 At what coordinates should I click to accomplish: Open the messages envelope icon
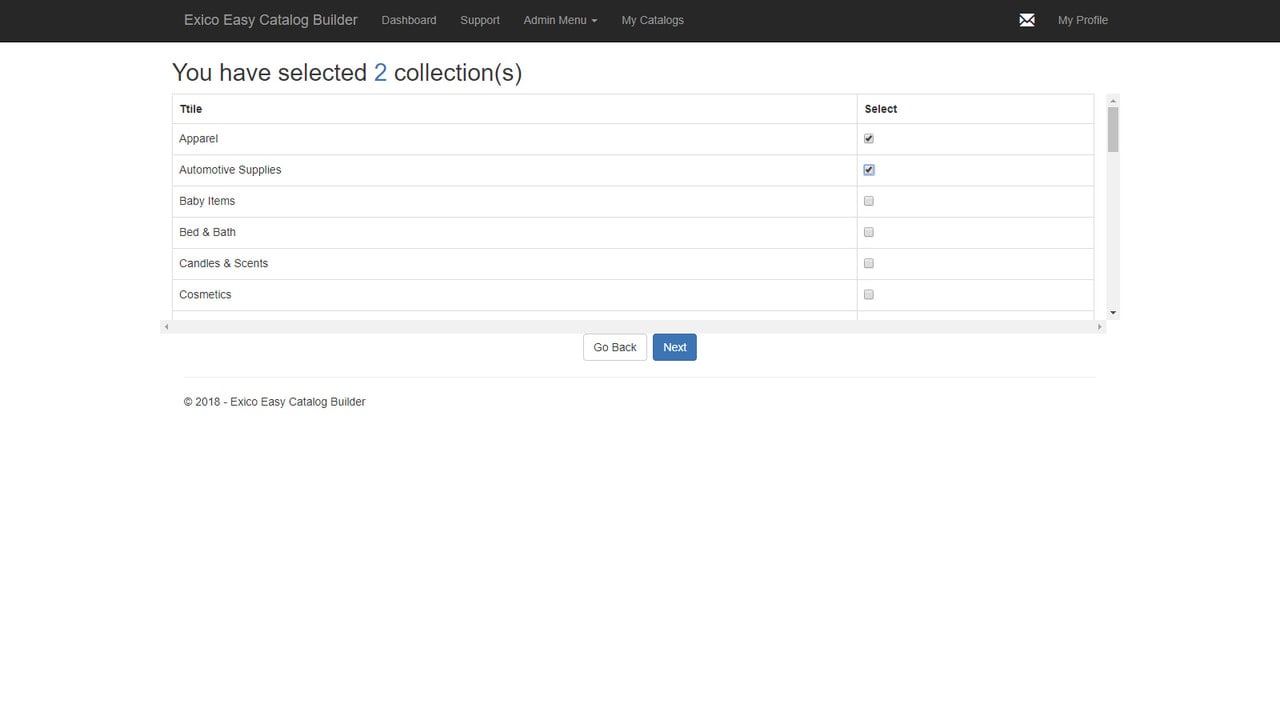1027,20
